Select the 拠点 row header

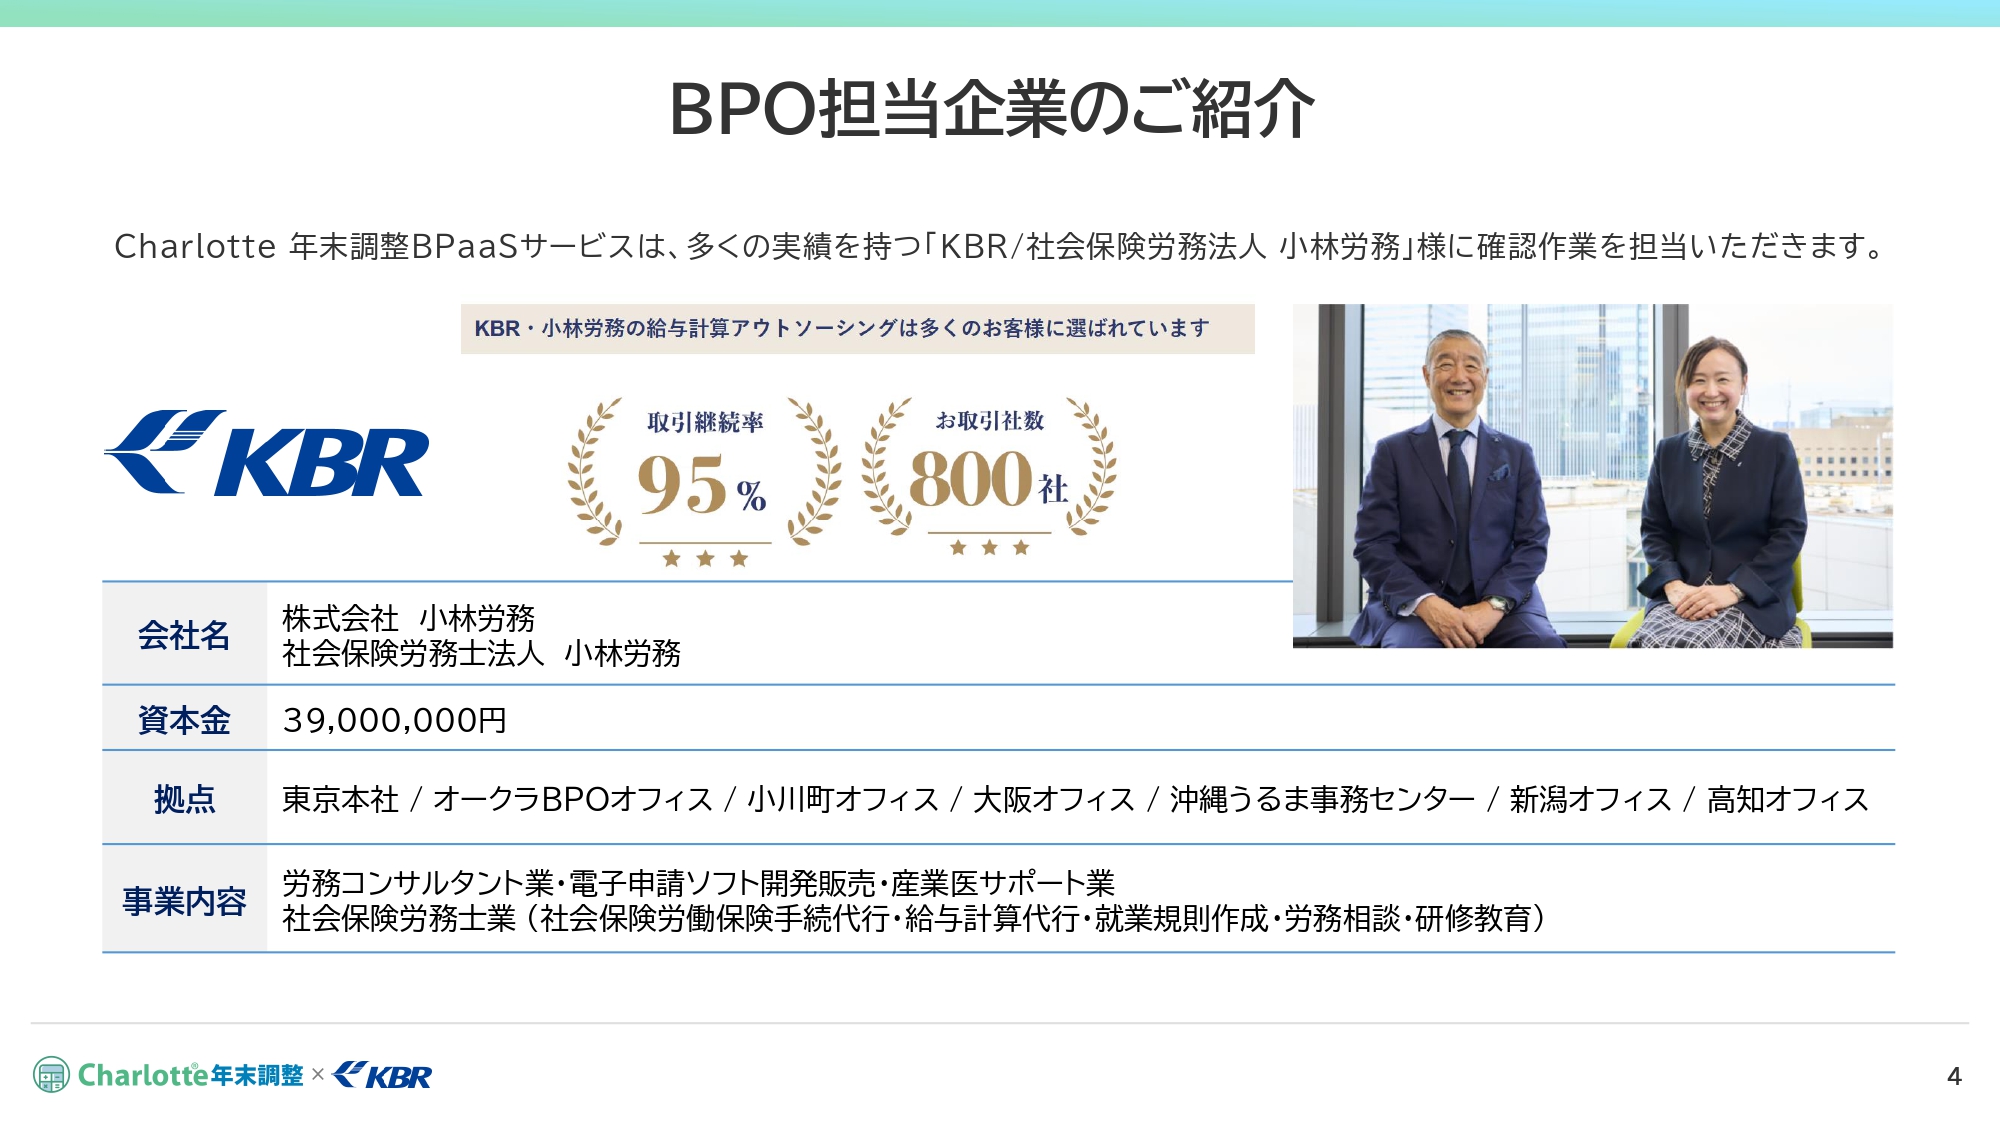pos(183,800)
